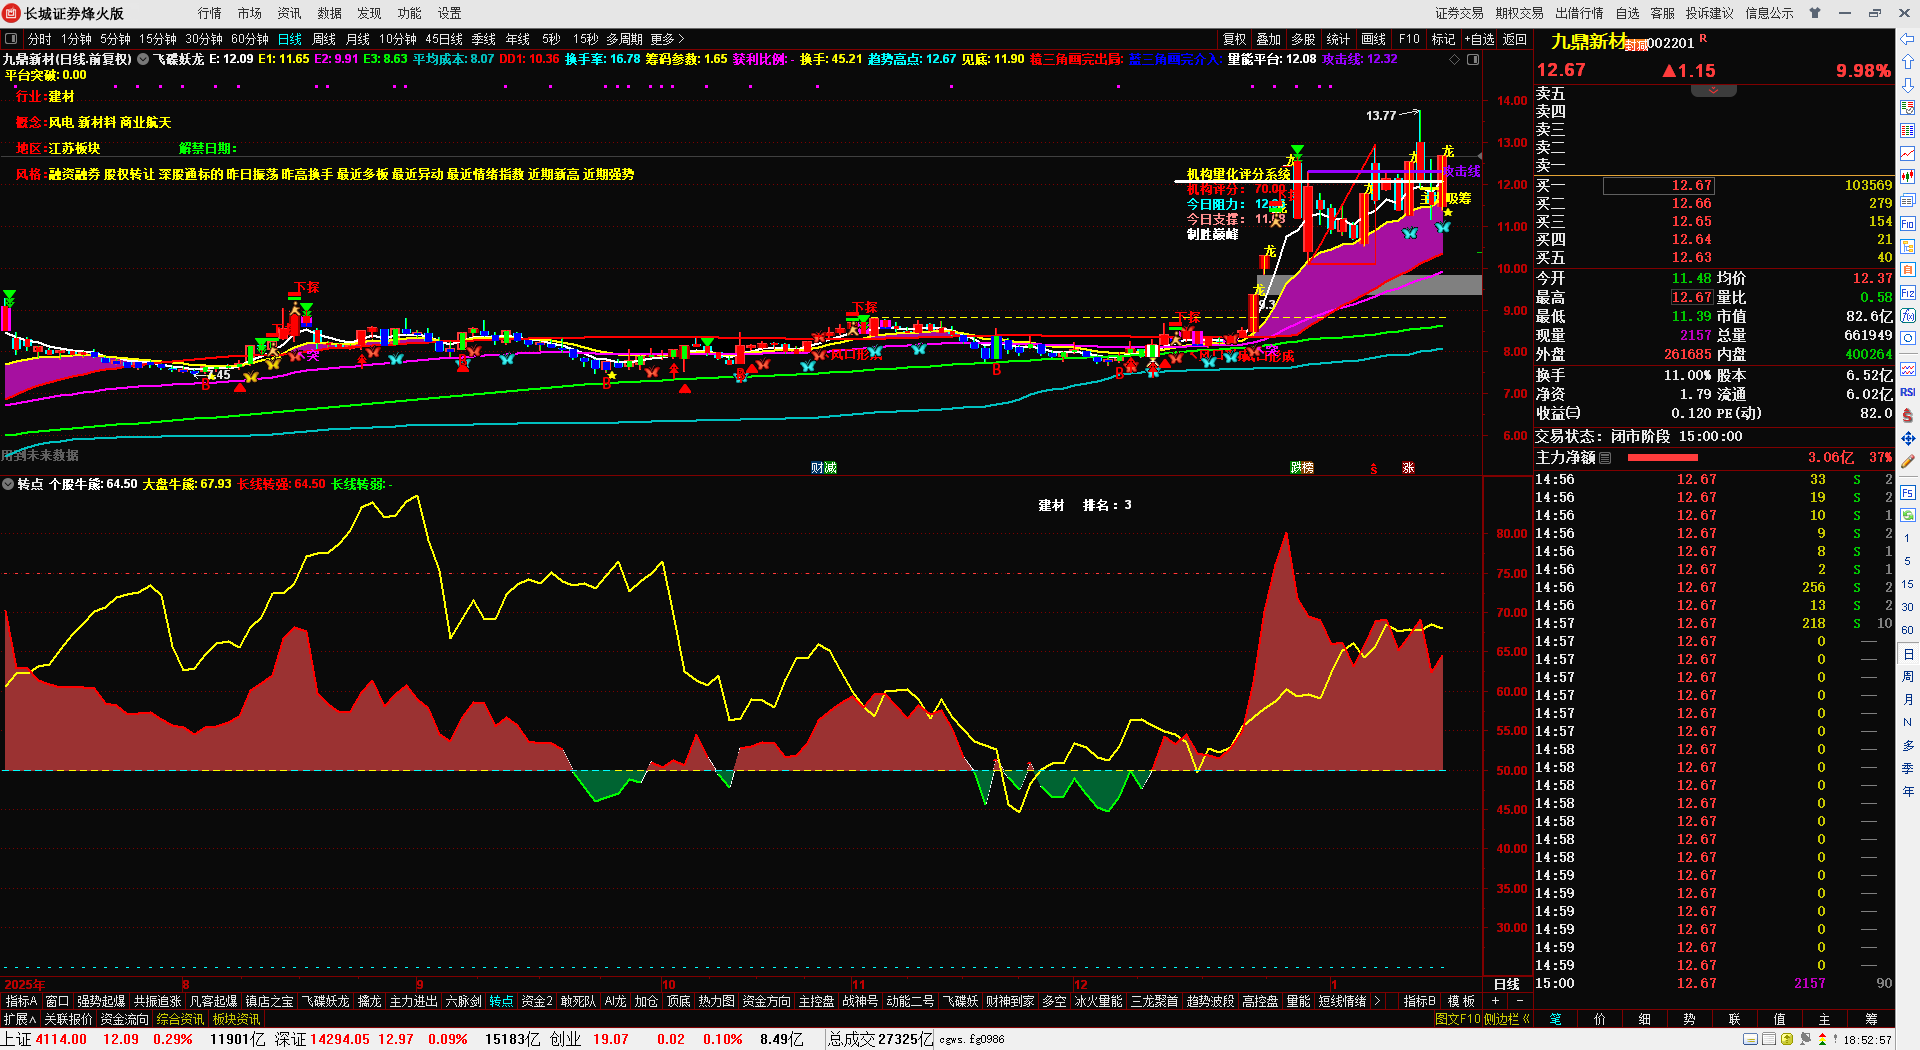Click the 证券交易 button
The width and height of the screenshot is (1920, 1050).
pyautogui.click(x=1460, y=13)
